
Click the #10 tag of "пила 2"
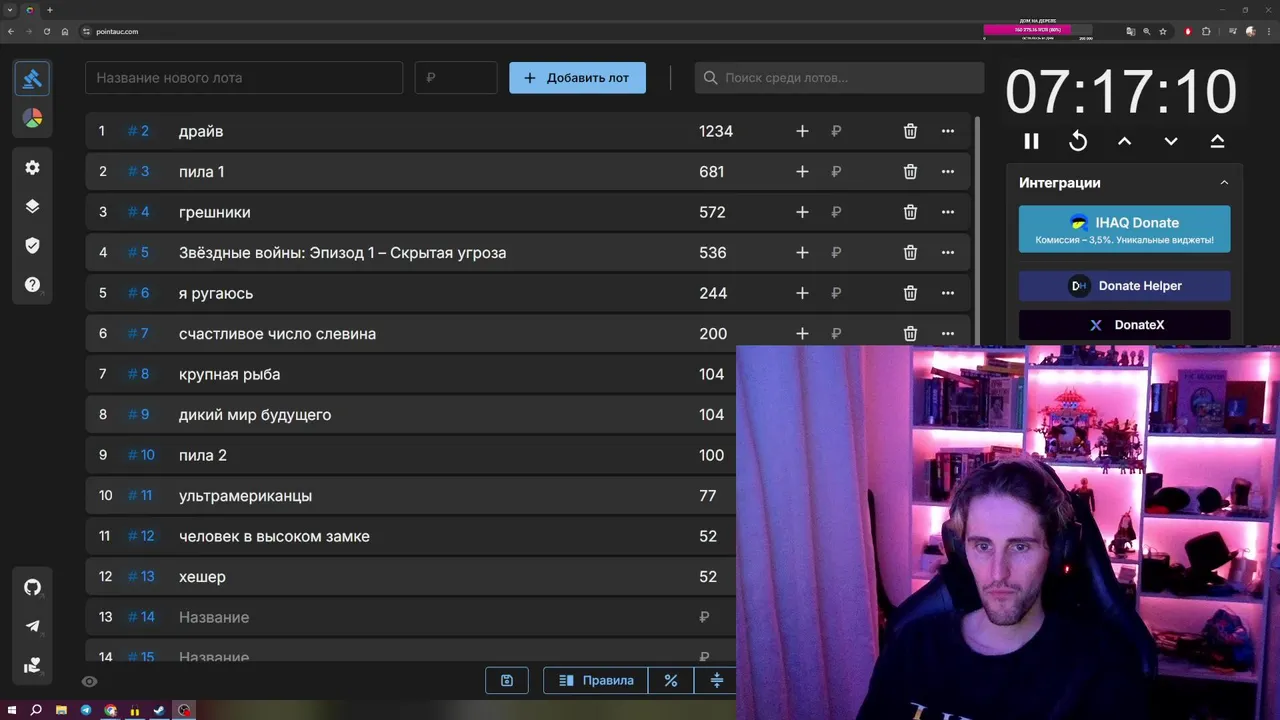pyautogui.click(x=142, y=455)
